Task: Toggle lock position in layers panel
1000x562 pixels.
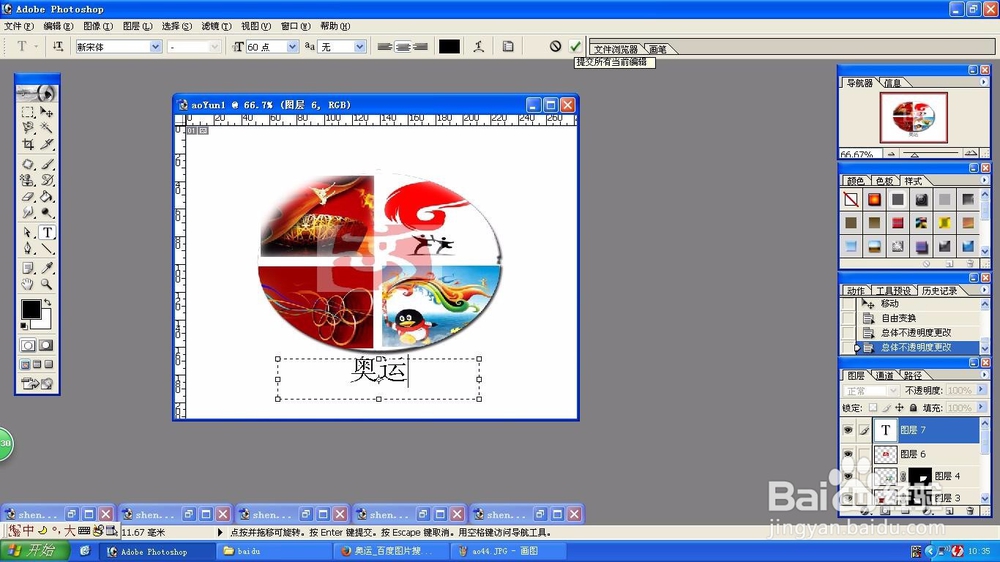Action: click(899, 408)
